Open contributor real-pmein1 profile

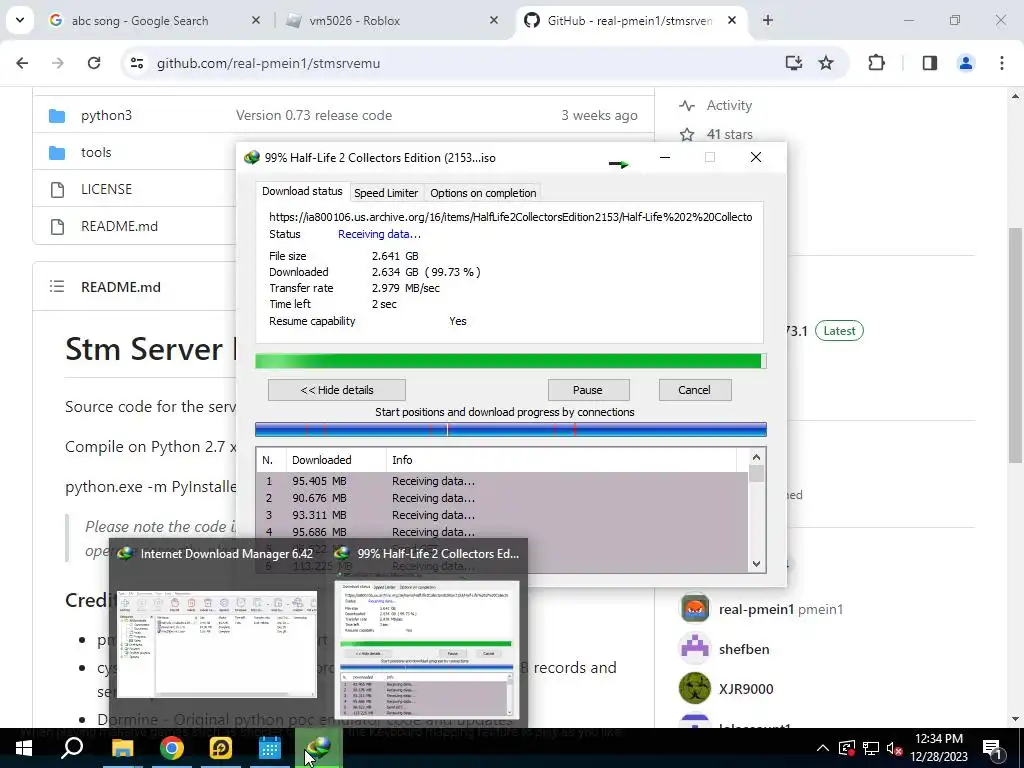click(x=756, y=609)
